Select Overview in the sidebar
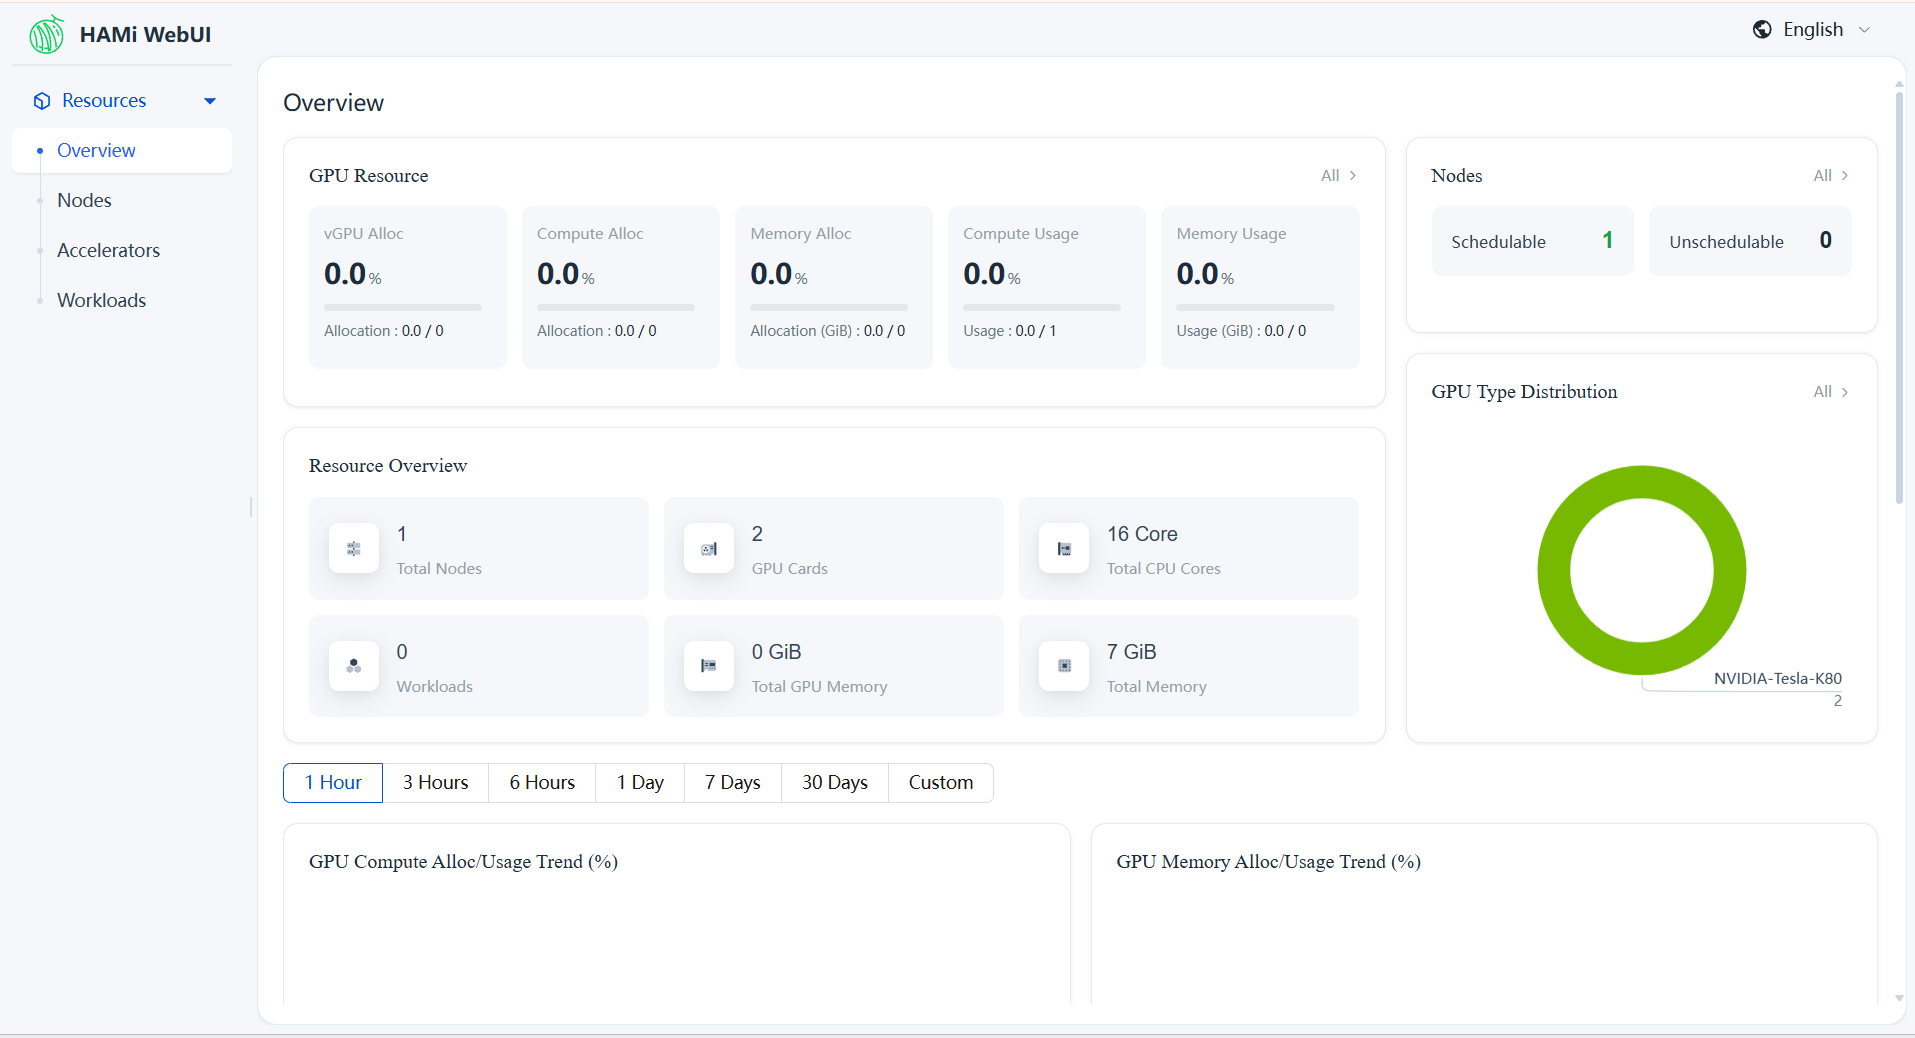Viewport: 1915px width, 1038px height. [x=122, y=151]
